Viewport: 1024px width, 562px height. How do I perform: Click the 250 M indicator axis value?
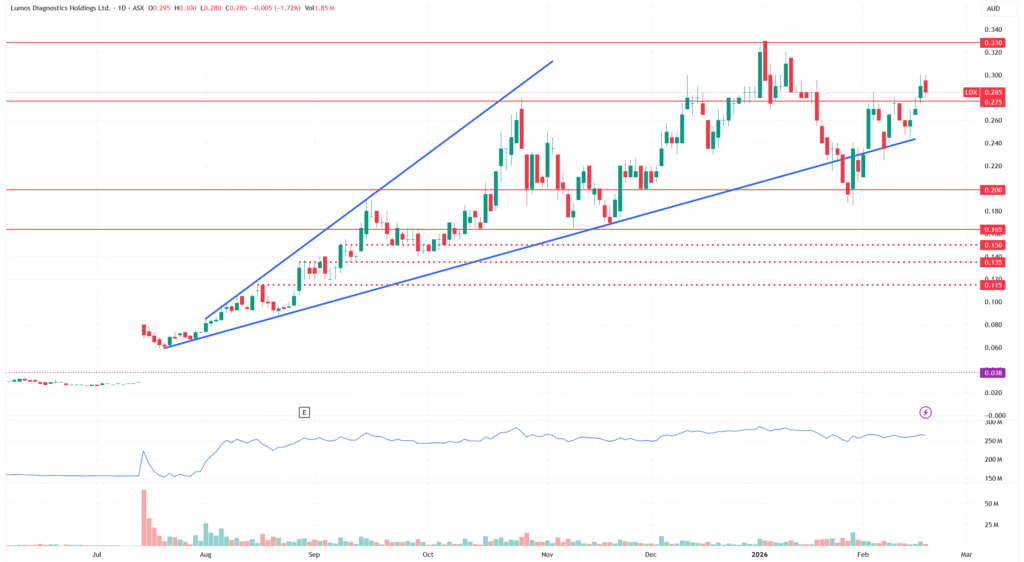[993, 441]
